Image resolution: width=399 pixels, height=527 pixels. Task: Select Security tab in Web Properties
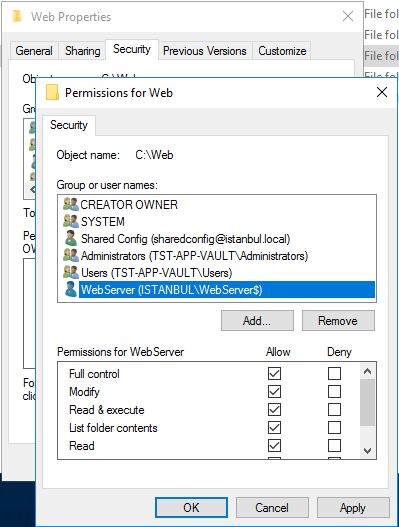pyautogui.click(x=132, y=49)
